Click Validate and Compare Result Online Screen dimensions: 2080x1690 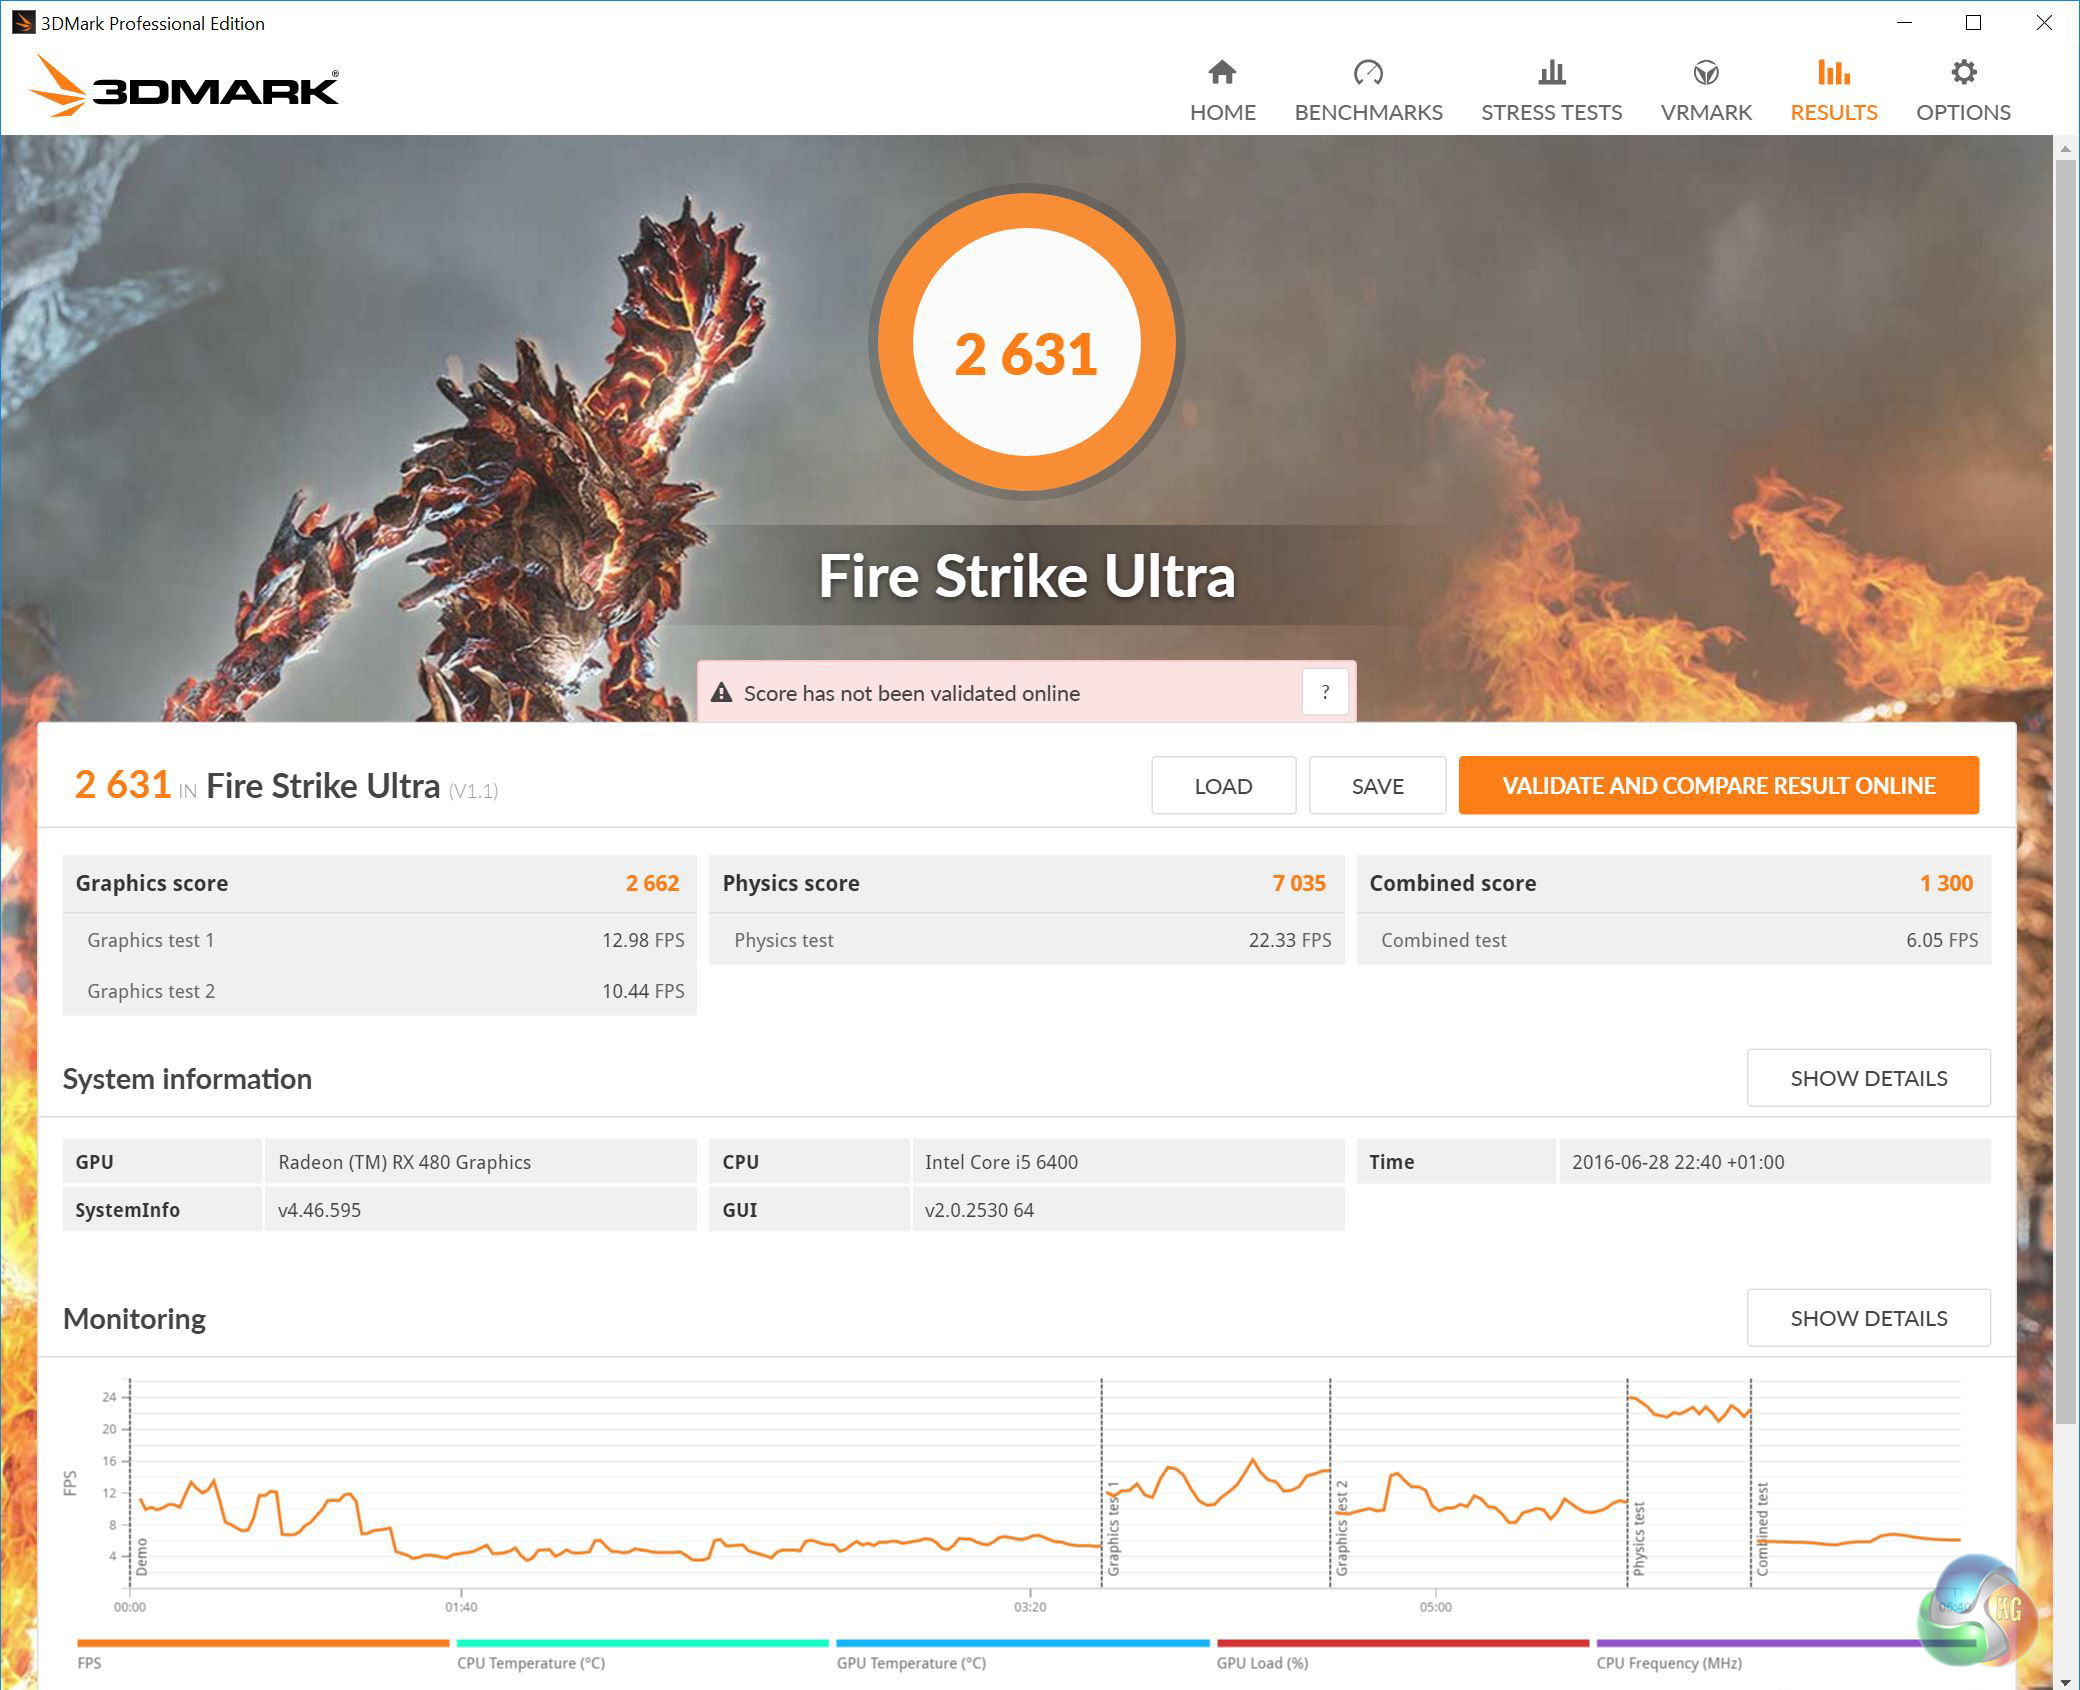click(x=1718, y=786)
